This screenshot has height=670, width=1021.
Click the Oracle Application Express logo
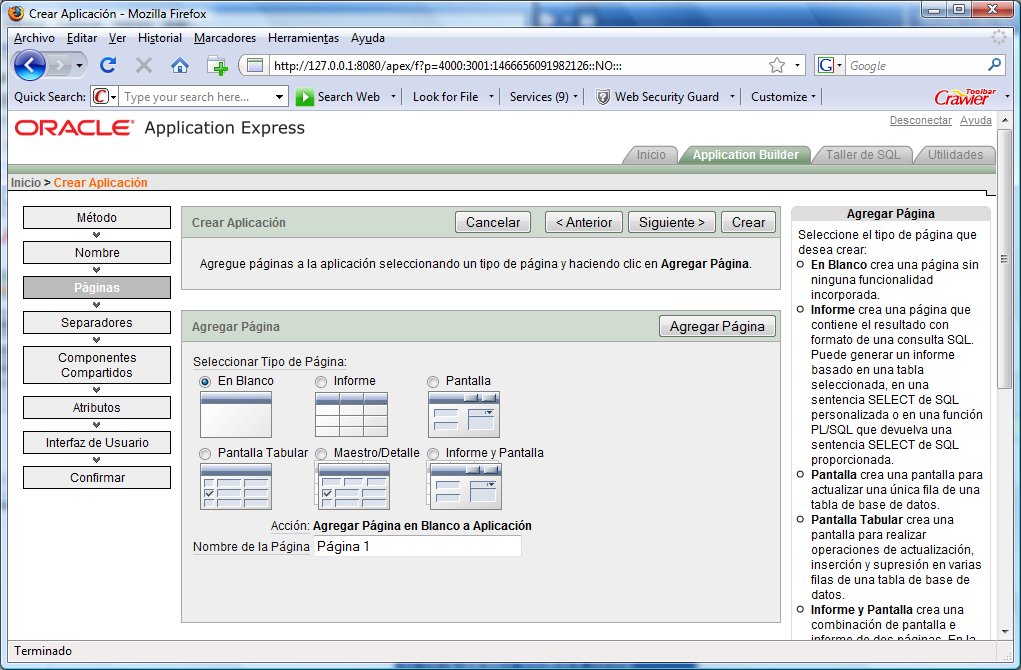coord(160,128)
